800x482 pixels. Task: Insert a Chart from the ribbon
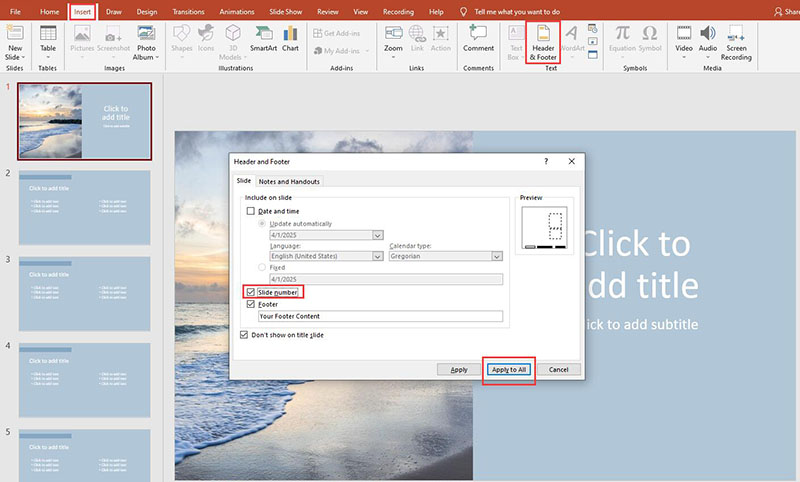click(x=291, y=40)
